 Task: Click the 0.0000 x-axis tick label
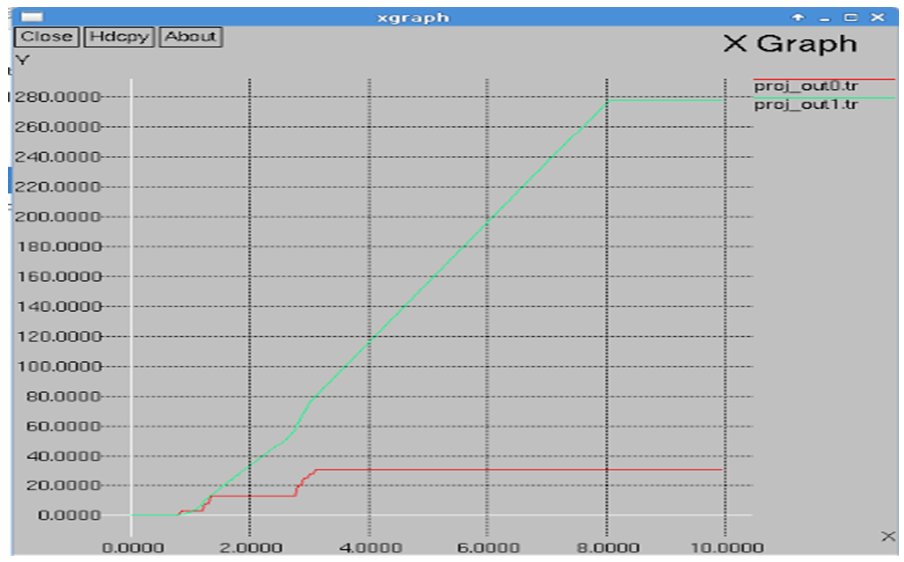click(131, 547)
